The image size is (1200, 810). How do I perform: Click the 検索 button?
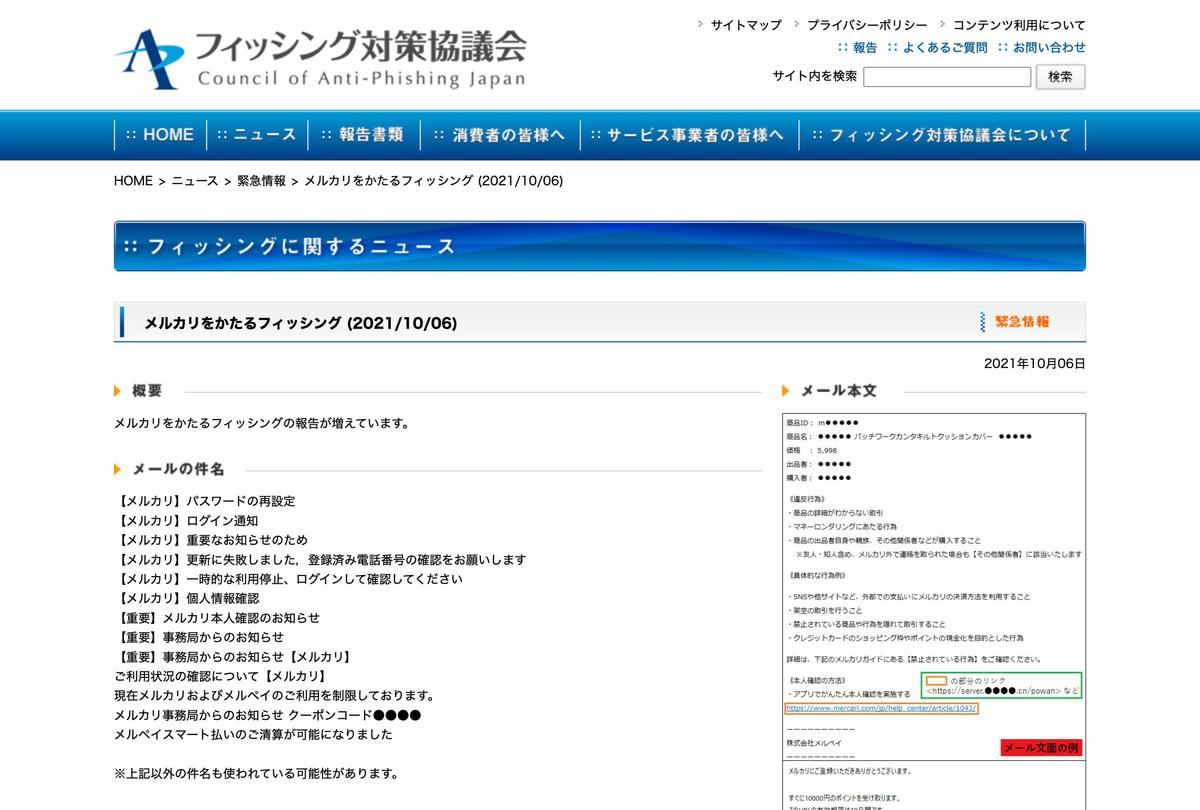[1060, 77]
